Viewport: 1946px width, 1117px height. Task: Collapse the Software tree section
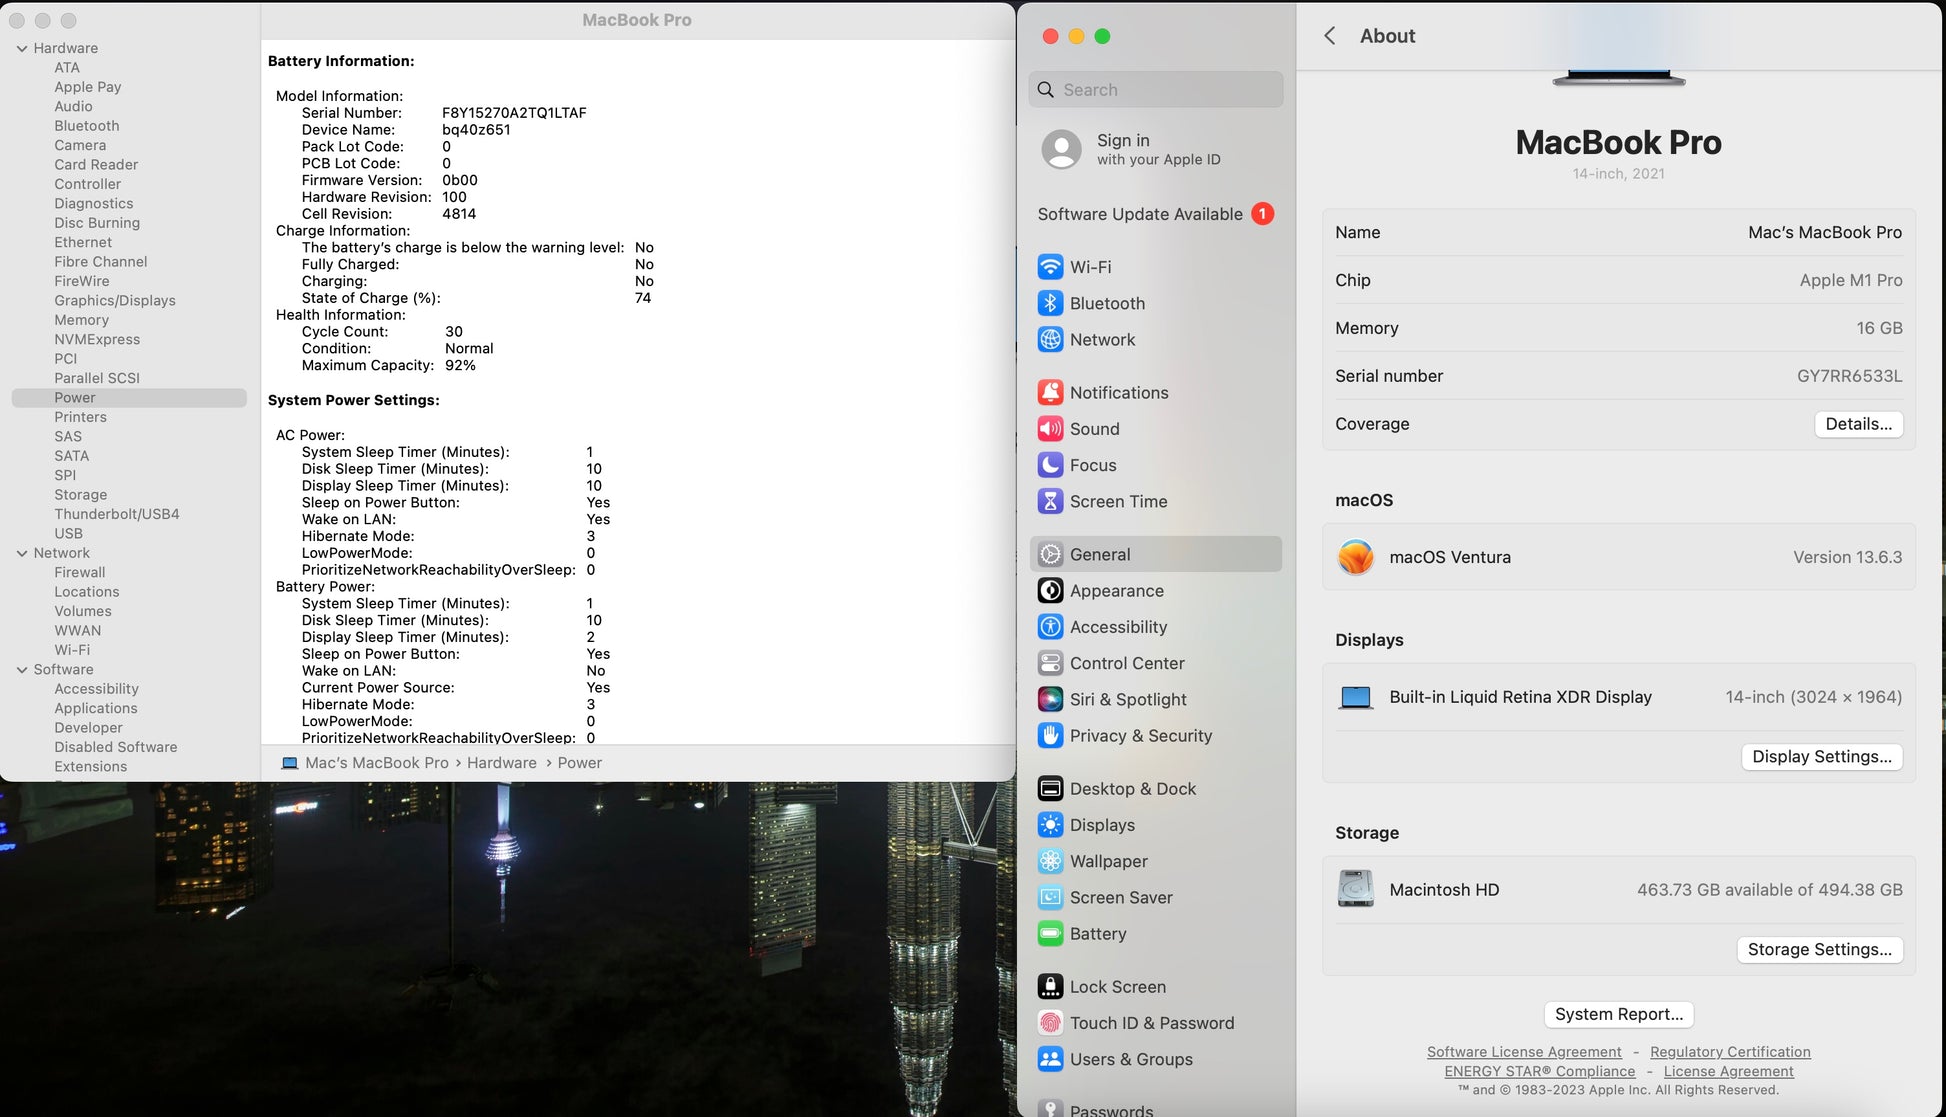(22, 670)
